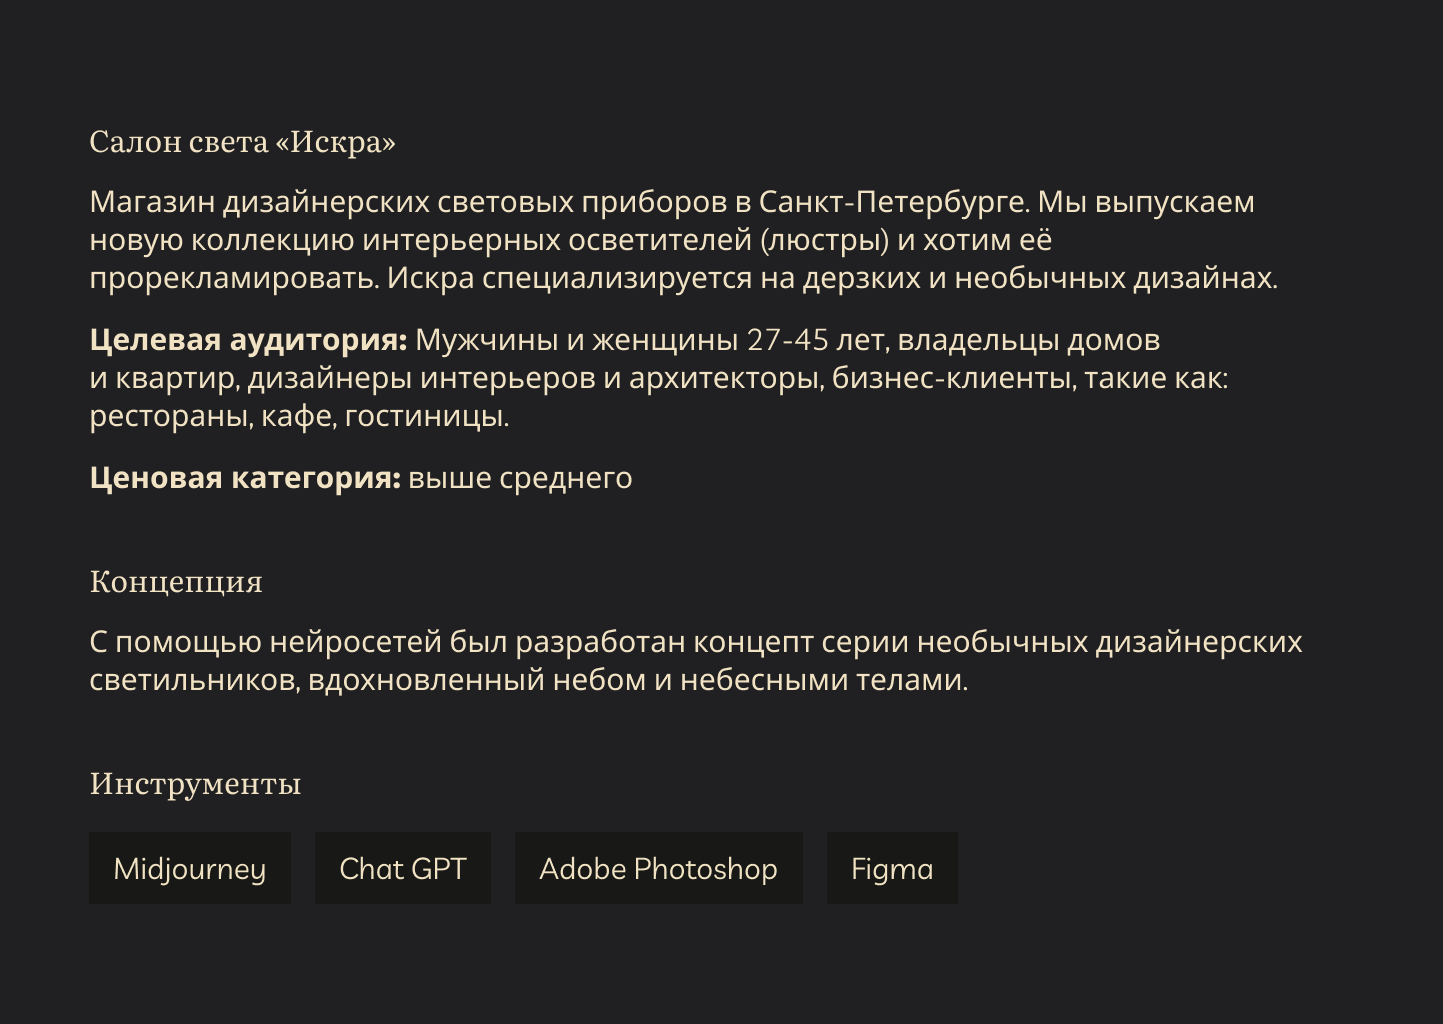Select the Figma tool tag
1443x1024 pixels.
pos(892,868)
